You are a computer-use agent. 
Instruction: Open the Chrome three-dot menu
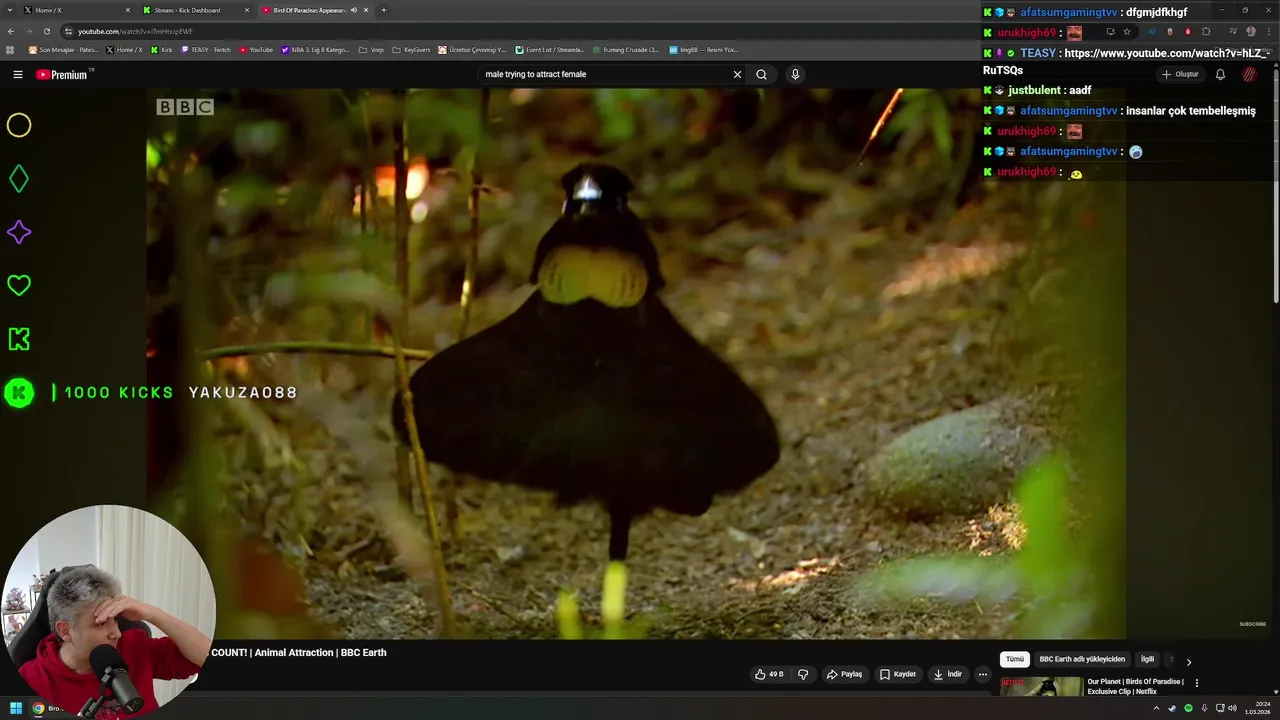tap(1268, 31)
